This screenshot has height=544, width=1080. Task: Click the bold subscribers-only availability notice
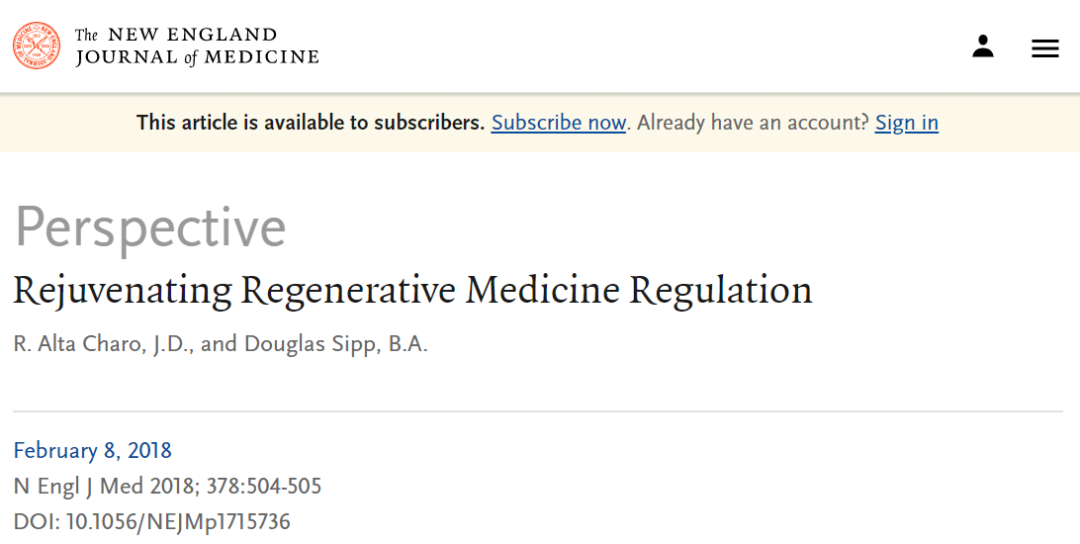310,123
